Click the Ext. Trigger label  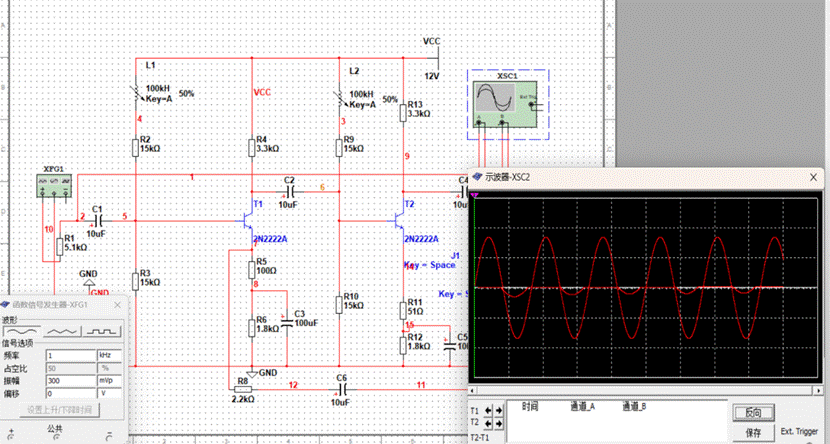click(799, 432)
